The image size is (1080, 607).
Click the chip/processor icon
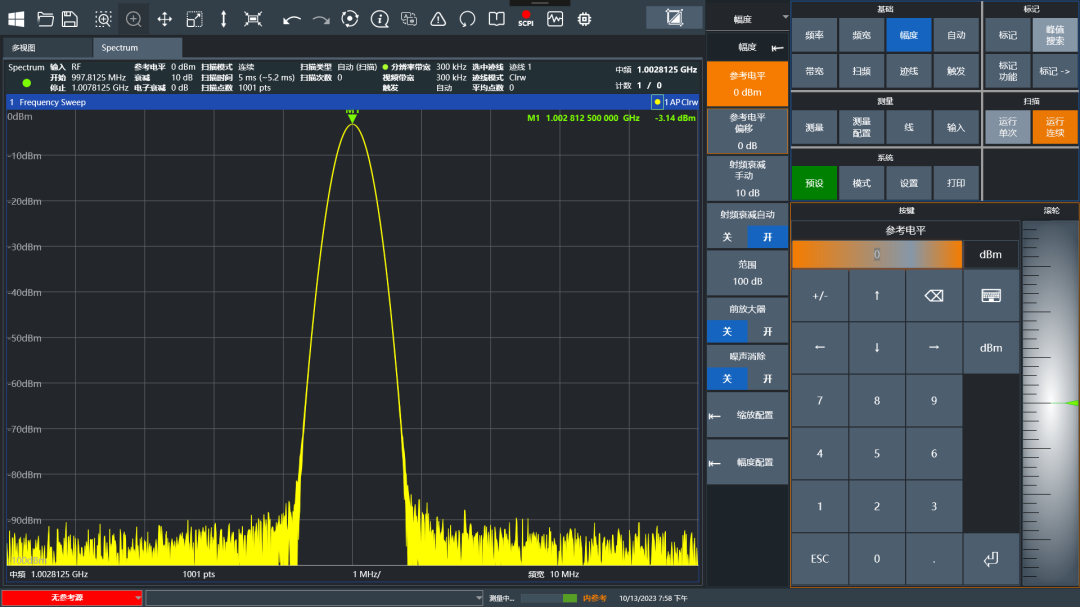(584, 19)
